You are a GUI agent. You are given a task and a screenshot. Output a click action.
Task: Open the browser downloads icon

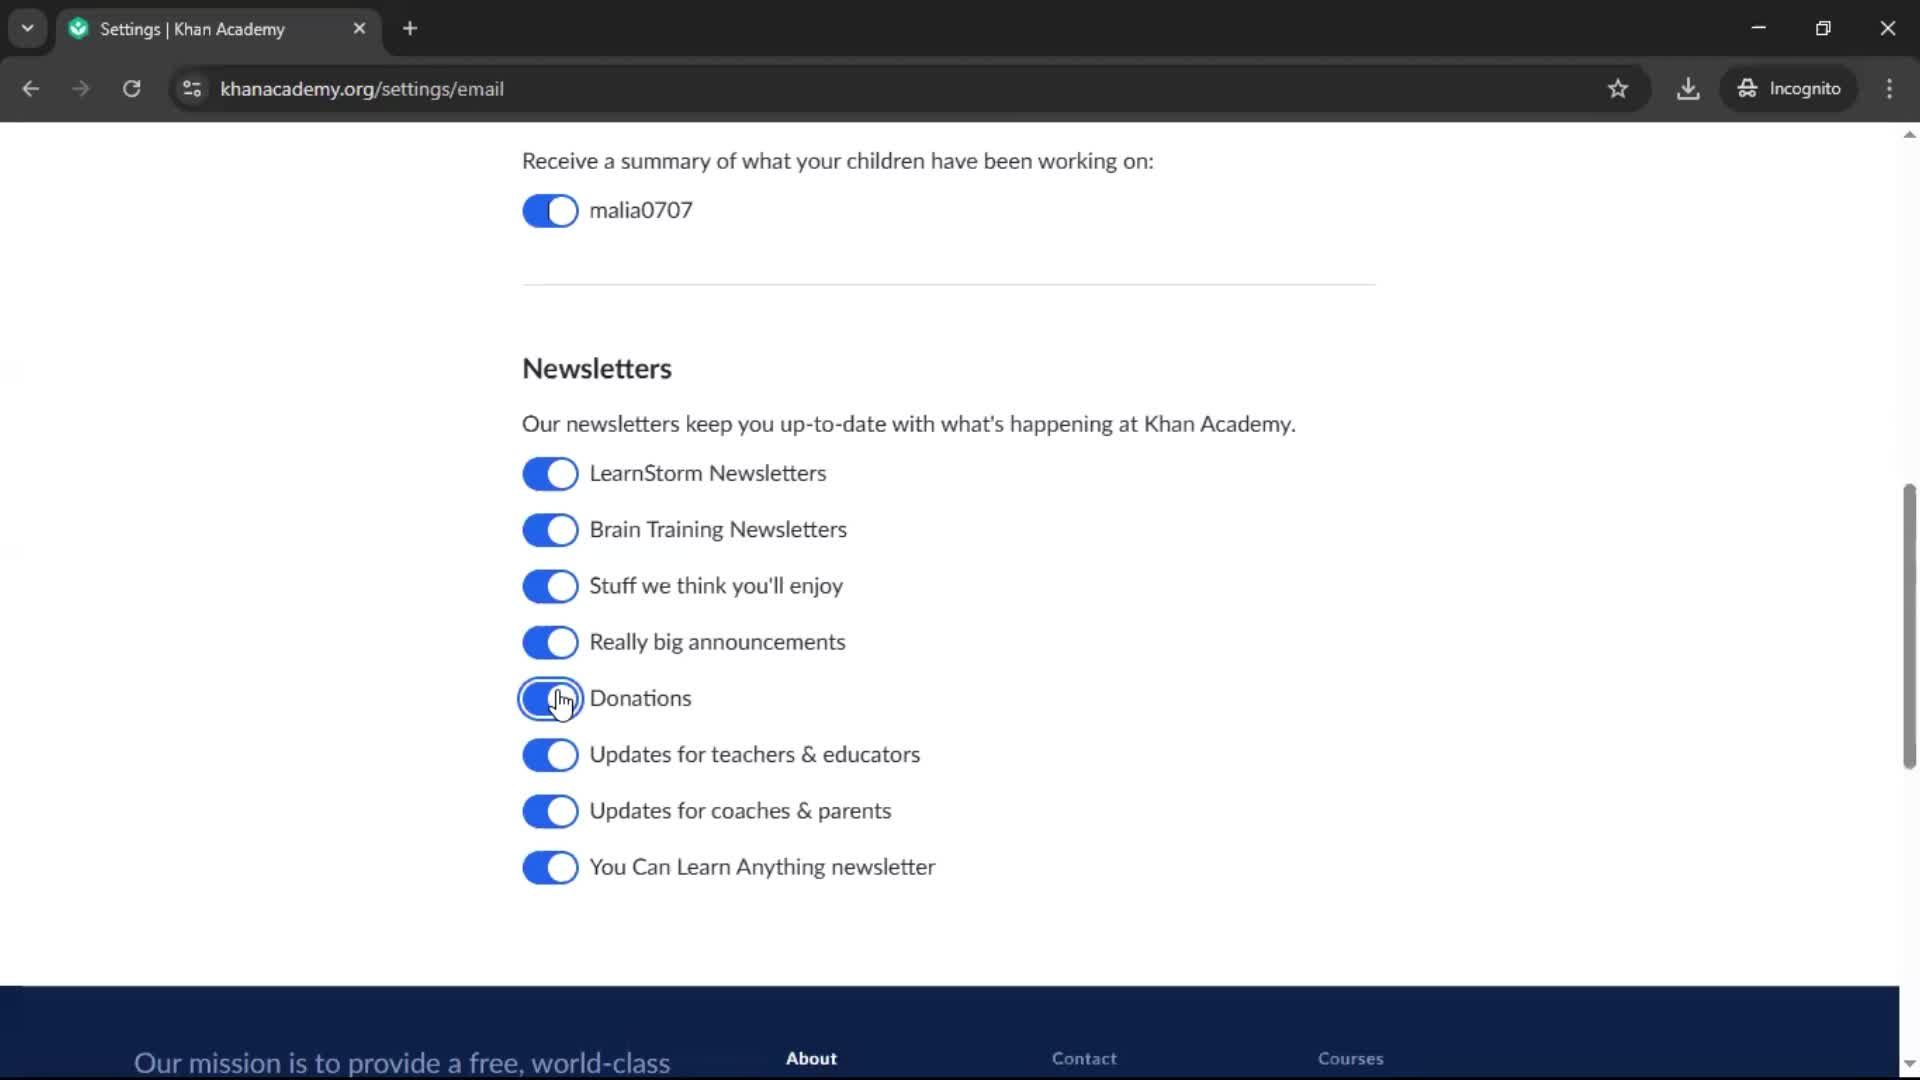click(1688, 89)
